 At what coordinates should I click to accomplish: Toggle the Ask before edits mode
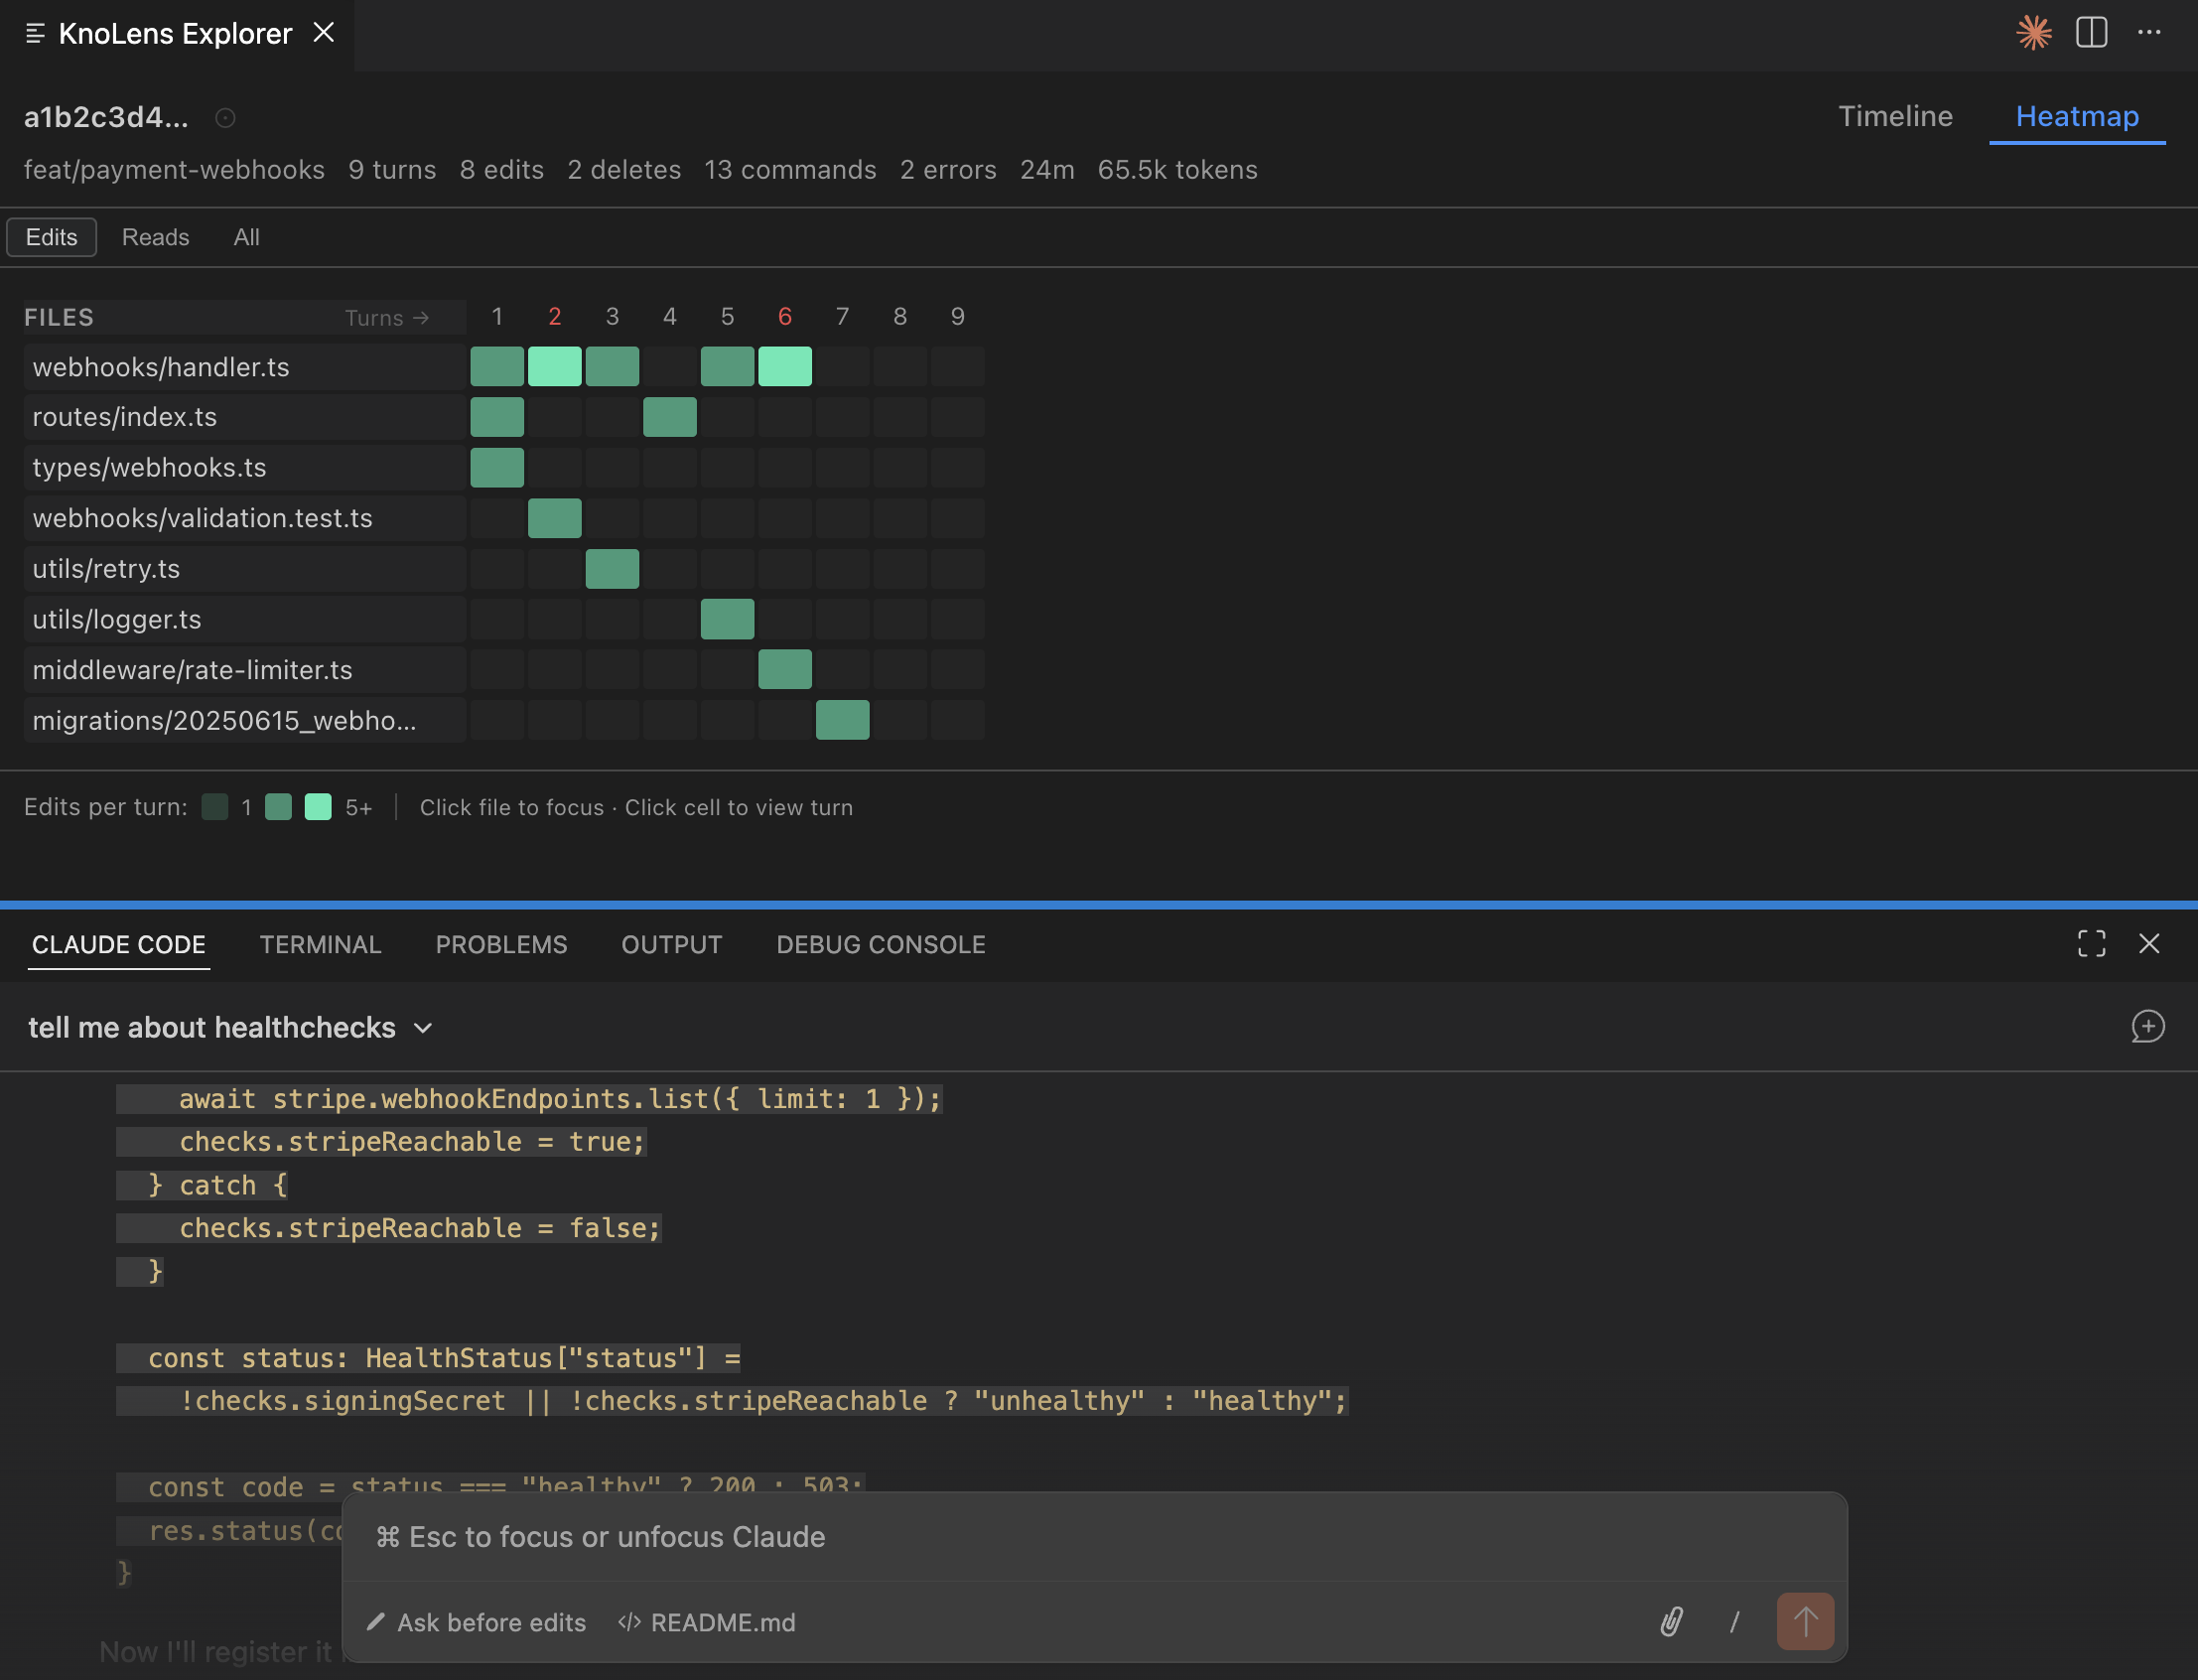[x=477, y=1622]
